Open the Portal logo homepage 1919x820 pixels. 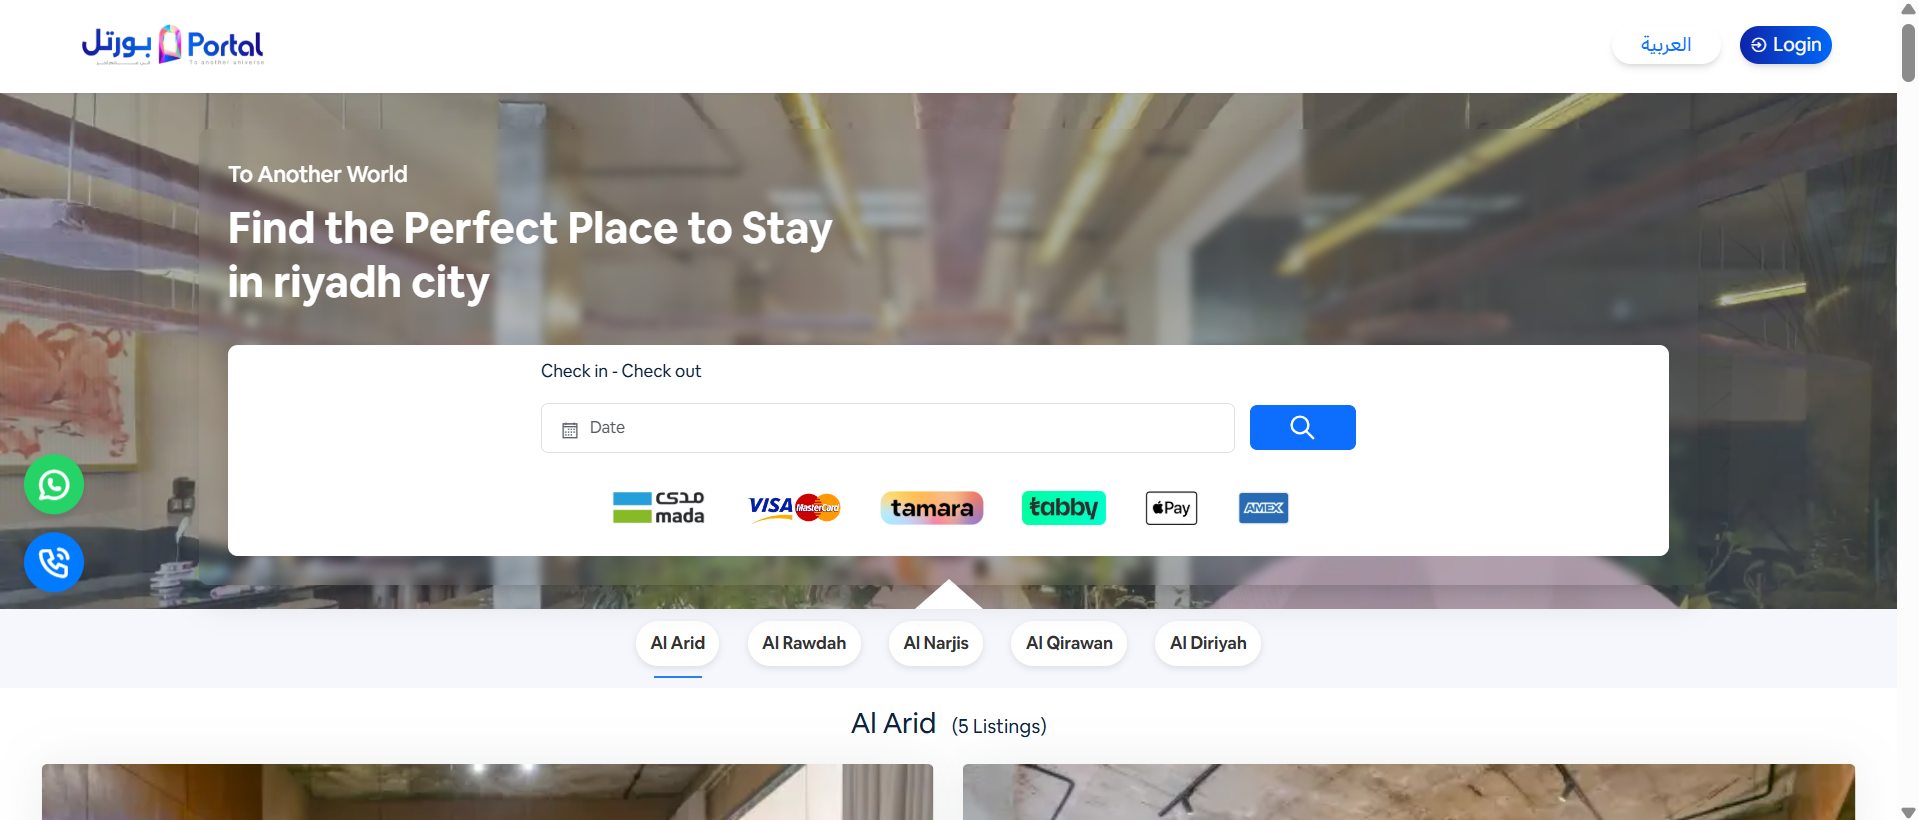(x=173, y=45)
